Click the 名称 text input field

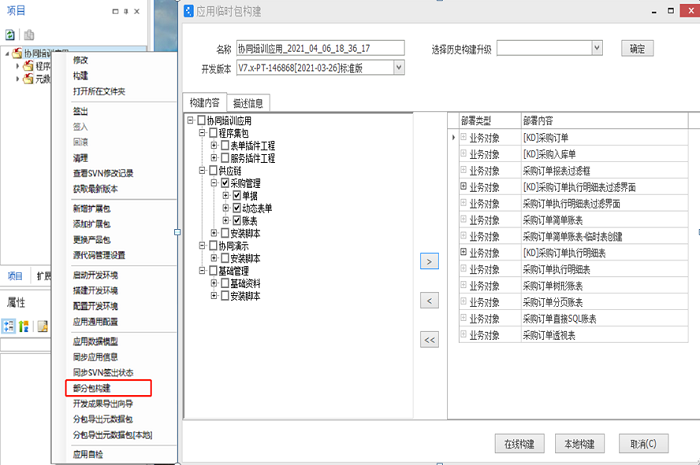(x=318, y=48)
